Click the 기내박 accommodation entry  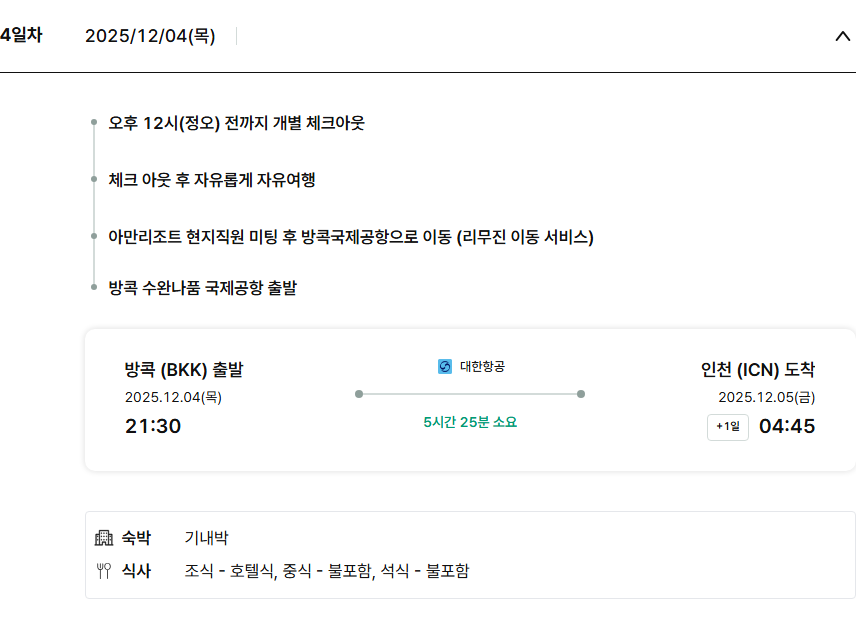[206, 538]
